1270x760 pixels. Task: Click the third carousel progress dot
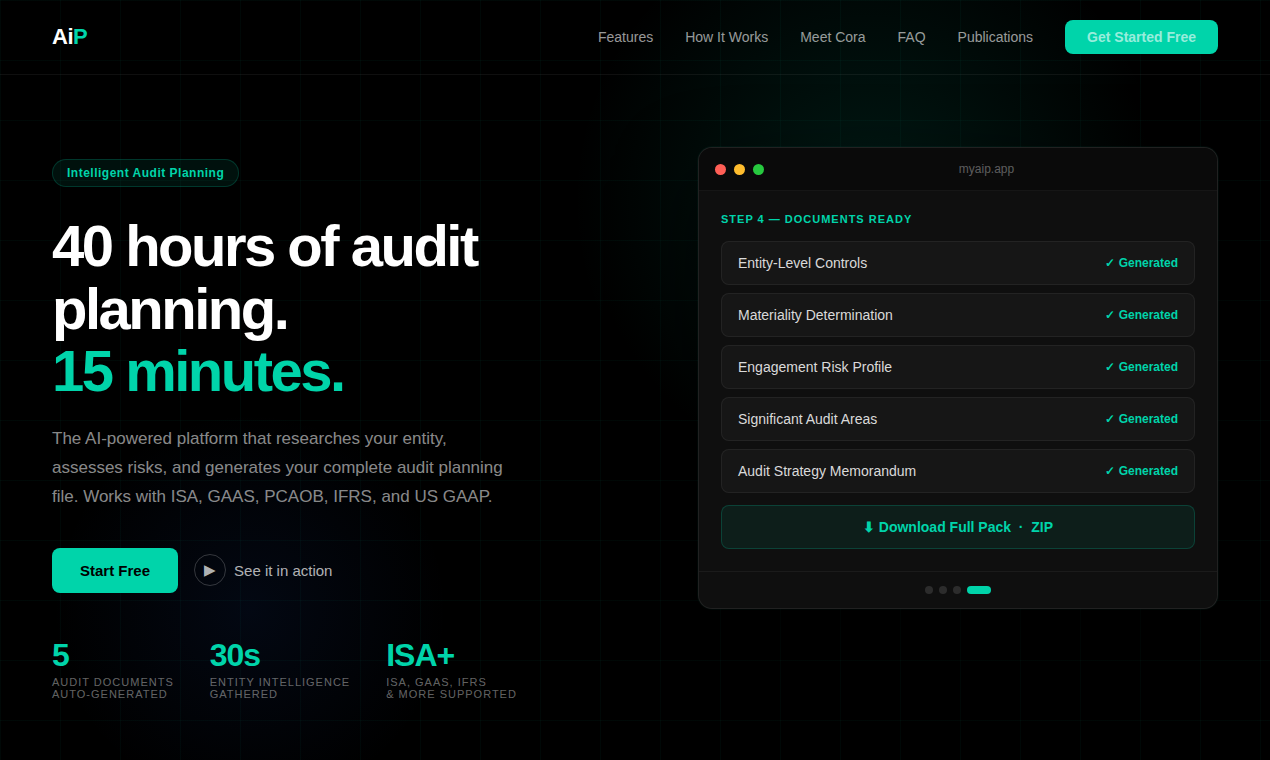(x=957, y=590)
